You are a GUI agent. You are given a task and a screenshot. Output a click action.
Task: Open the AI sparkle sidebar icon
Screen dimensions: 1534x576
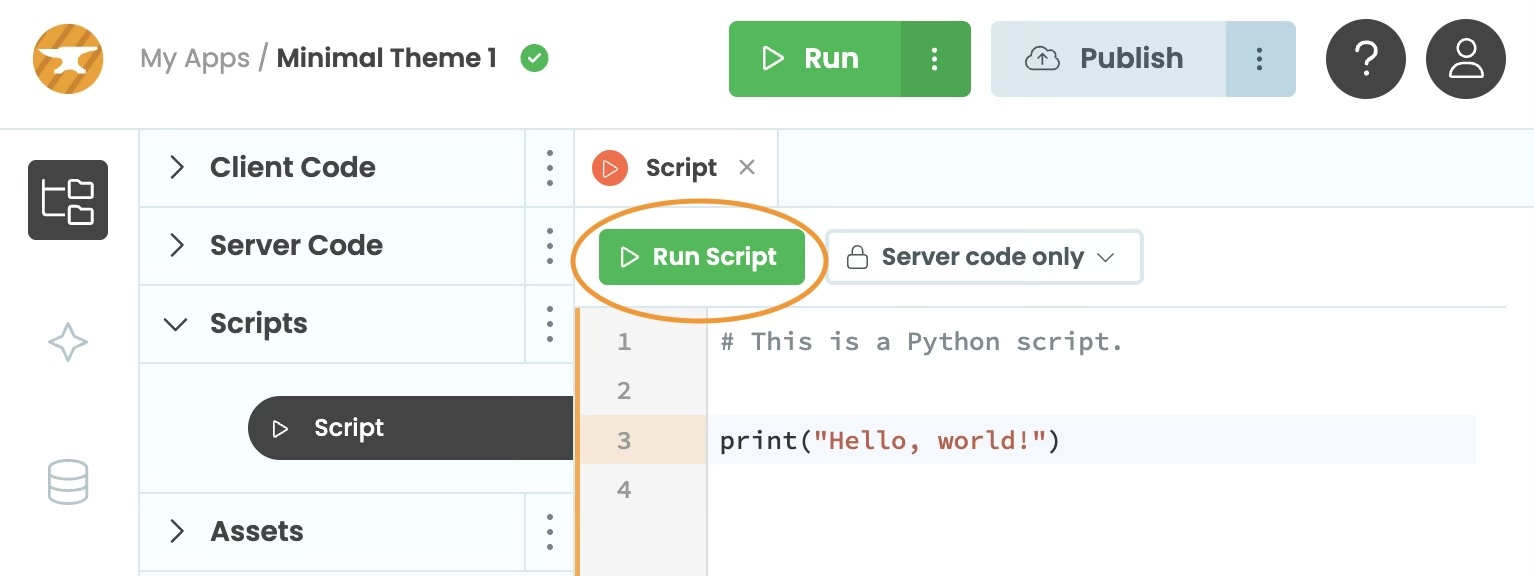click(x=68, y=342)
